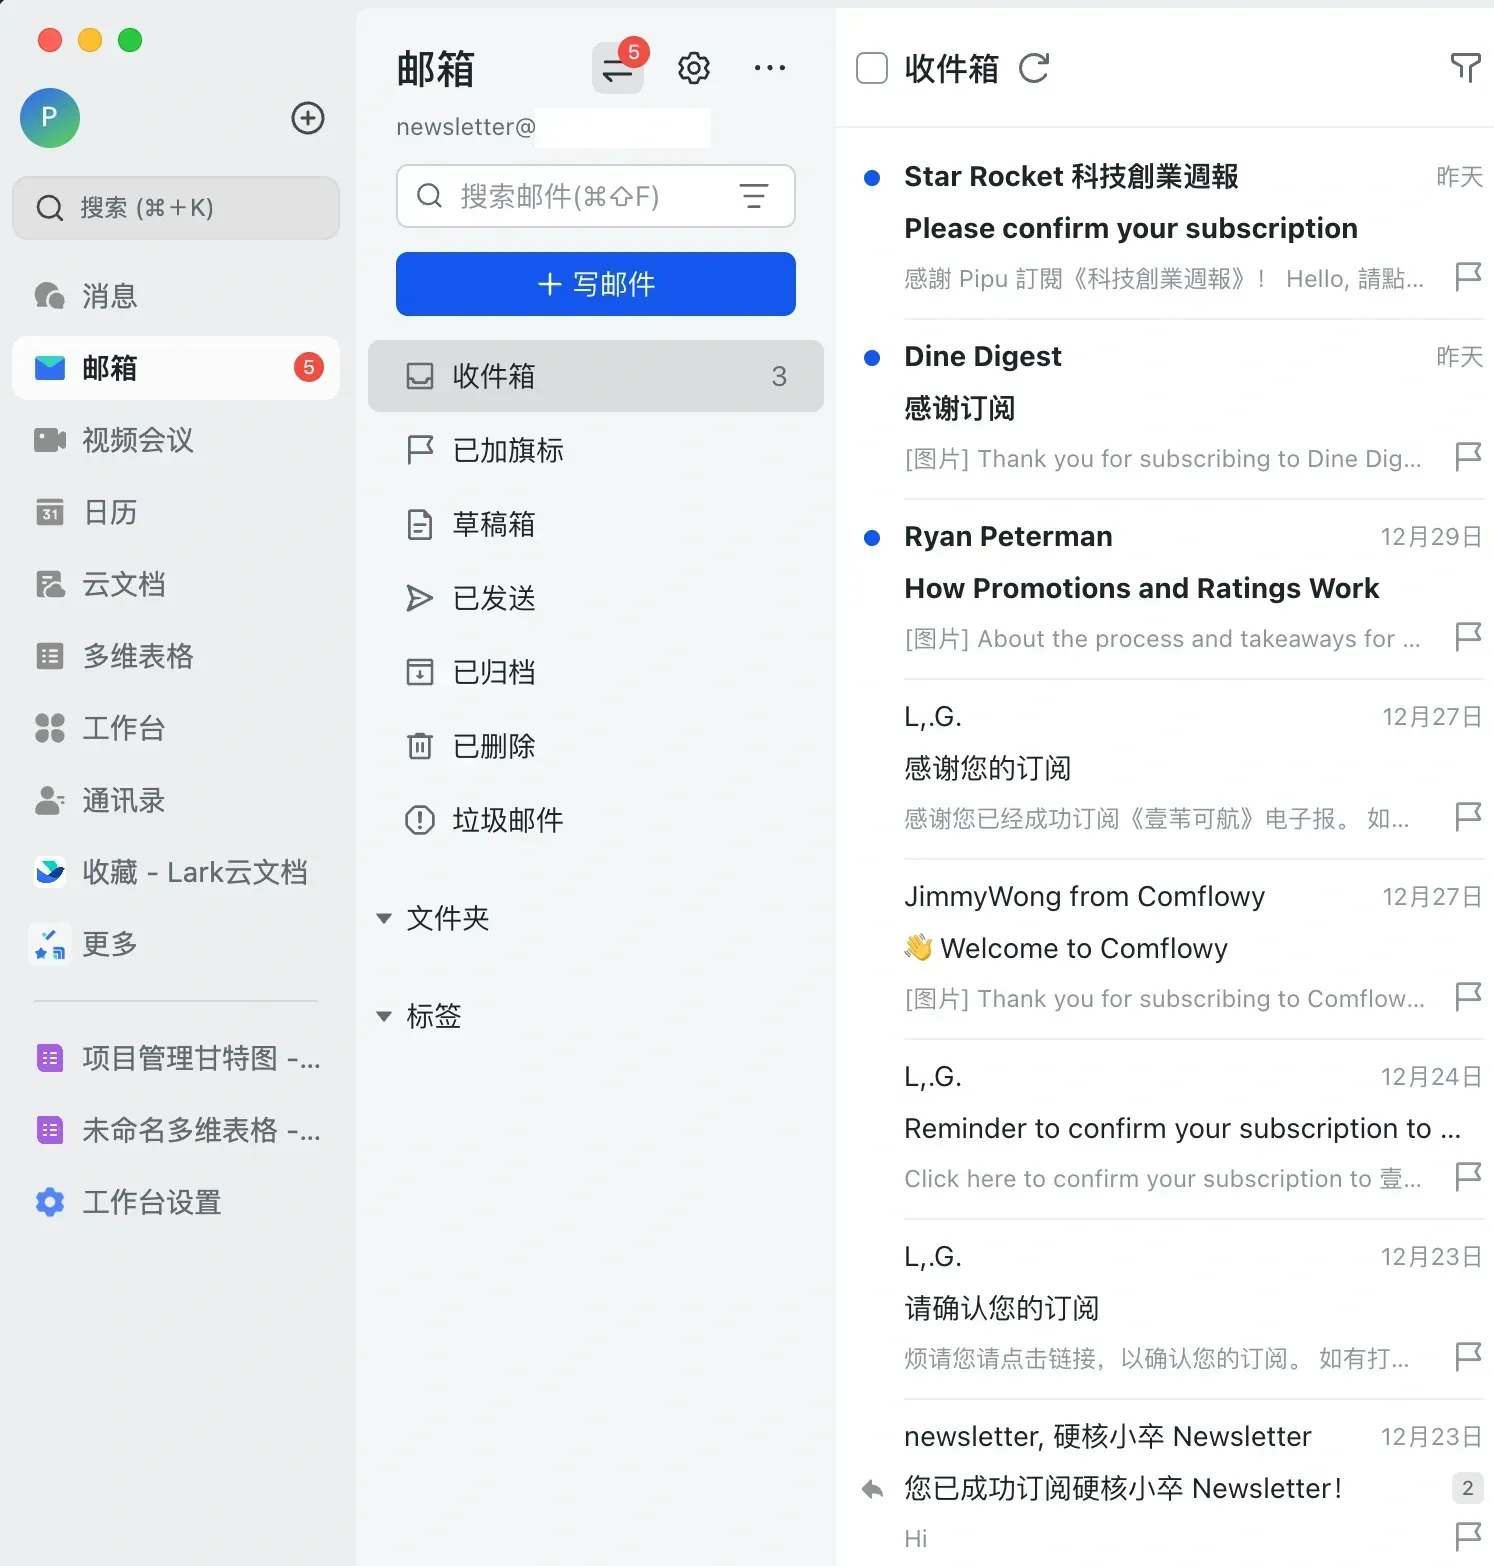The height and width of the screenshot is (1566, 1494).
Task: Click the 写邮件 compose button
Action: pos(596,284)
